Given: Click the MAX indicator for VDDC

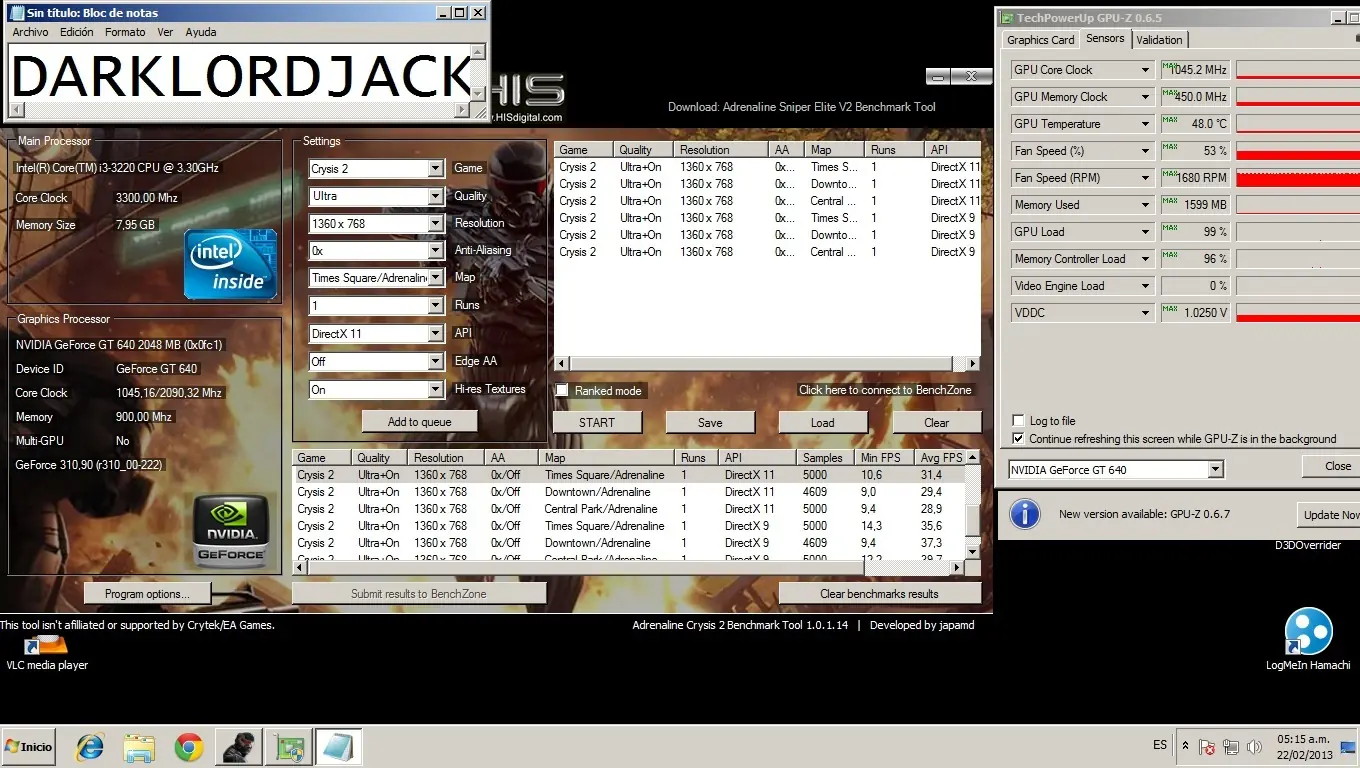Looking at the screenshot, I should (x=1169, y=311).
